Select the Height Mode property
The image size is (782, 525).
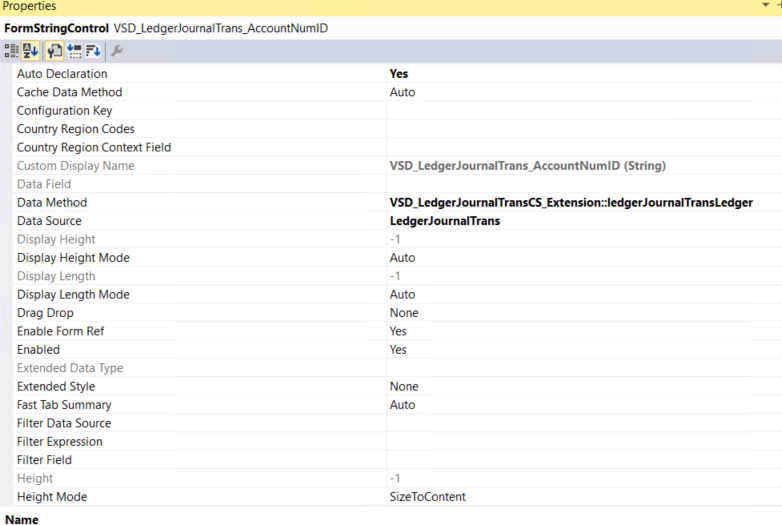tap(52, 497)
